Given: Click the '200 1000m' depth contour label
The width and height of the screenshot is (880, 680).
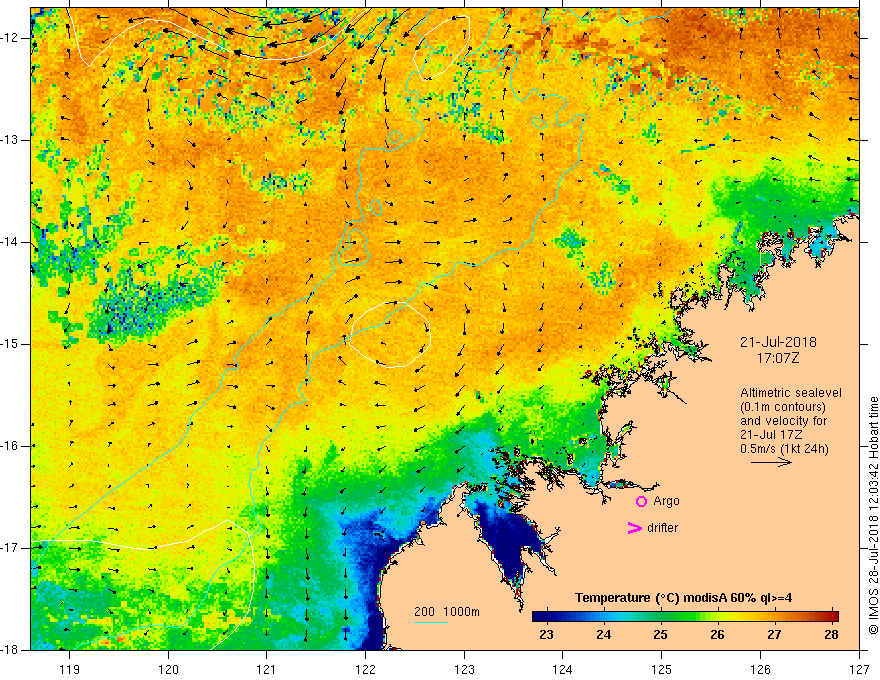Looking at the screenshot, I should [447, 612].
